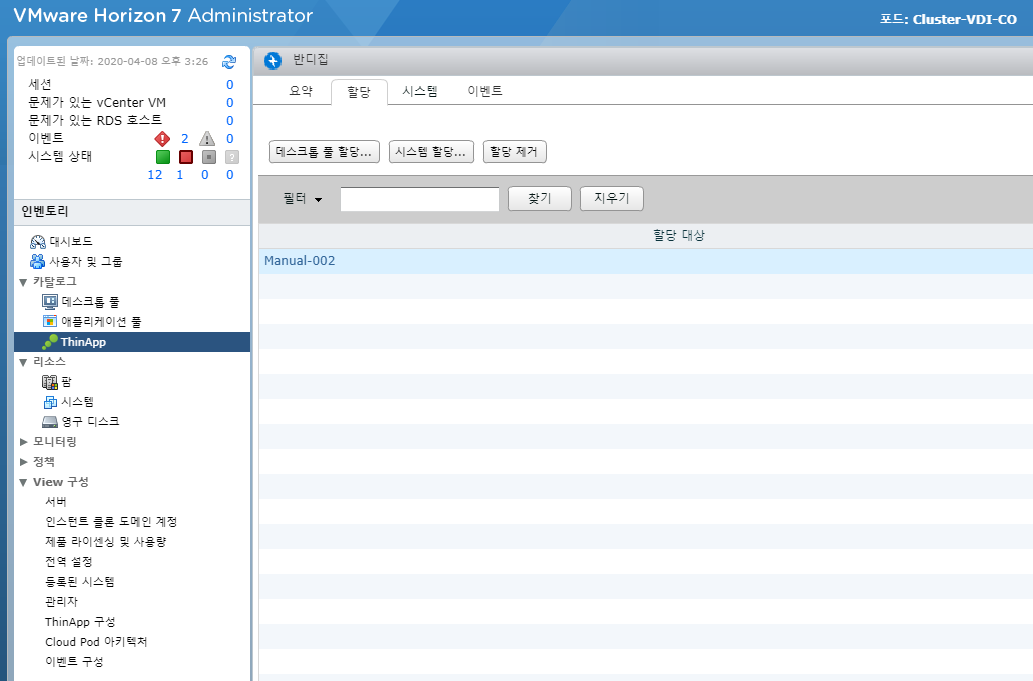Collapse the 리소스 tree section
1033x681 pixels.
coord(23,362)
